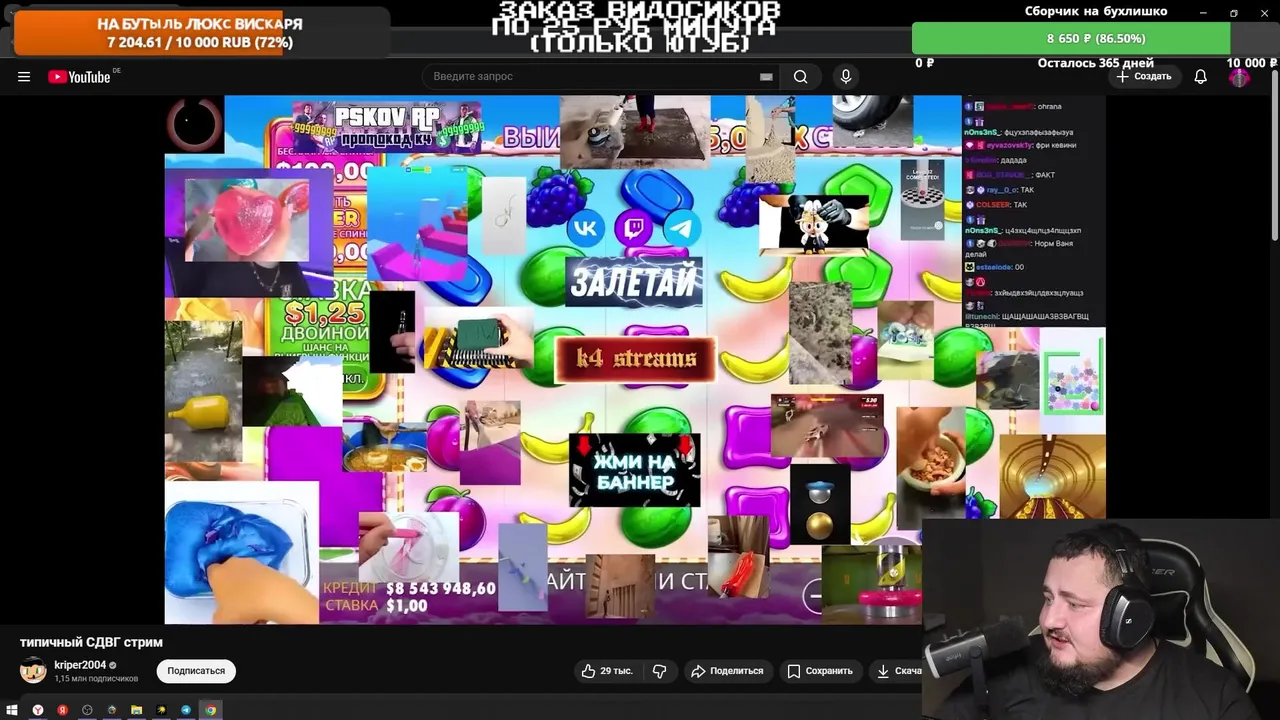
Task: Open the on-screen keyboard in search box
Action: [766, 77]
